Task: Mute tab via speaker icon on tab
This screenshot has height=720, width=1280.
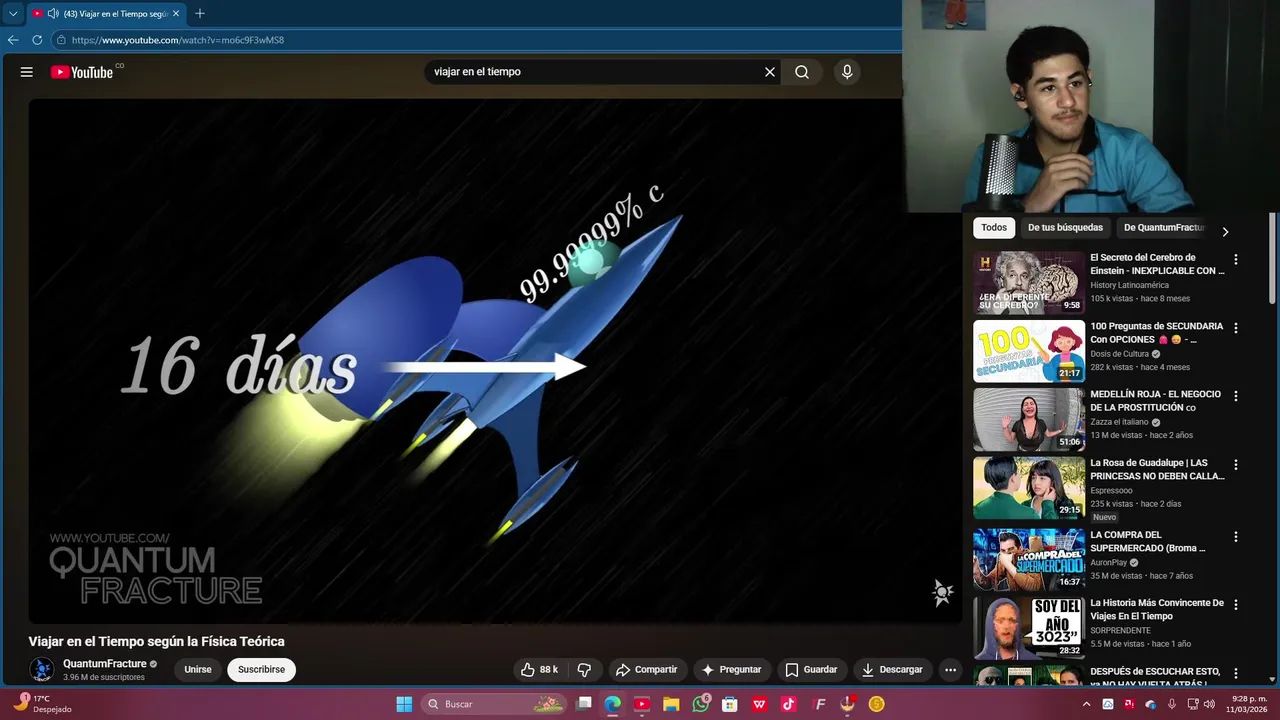Action: coord(53,14)
